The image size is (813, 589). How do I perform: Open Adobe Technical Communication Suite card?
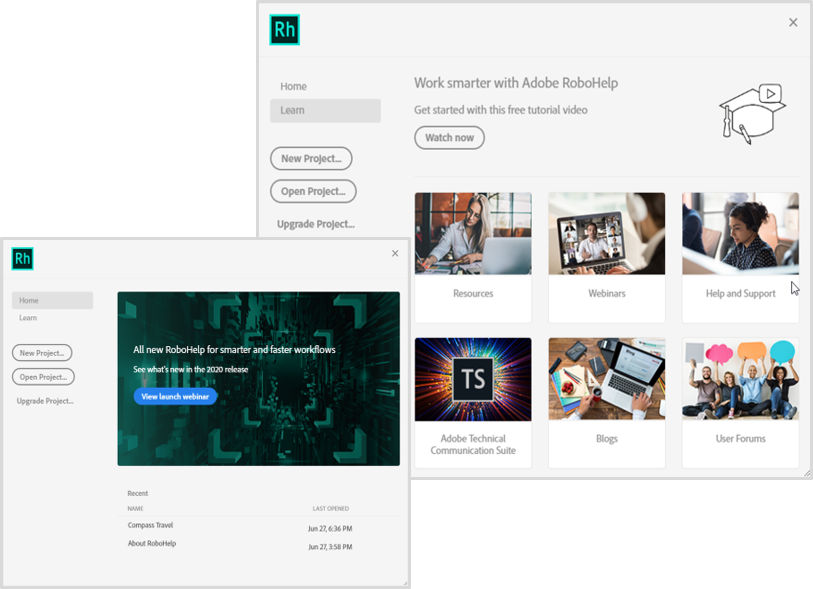(x=473, y=403)
